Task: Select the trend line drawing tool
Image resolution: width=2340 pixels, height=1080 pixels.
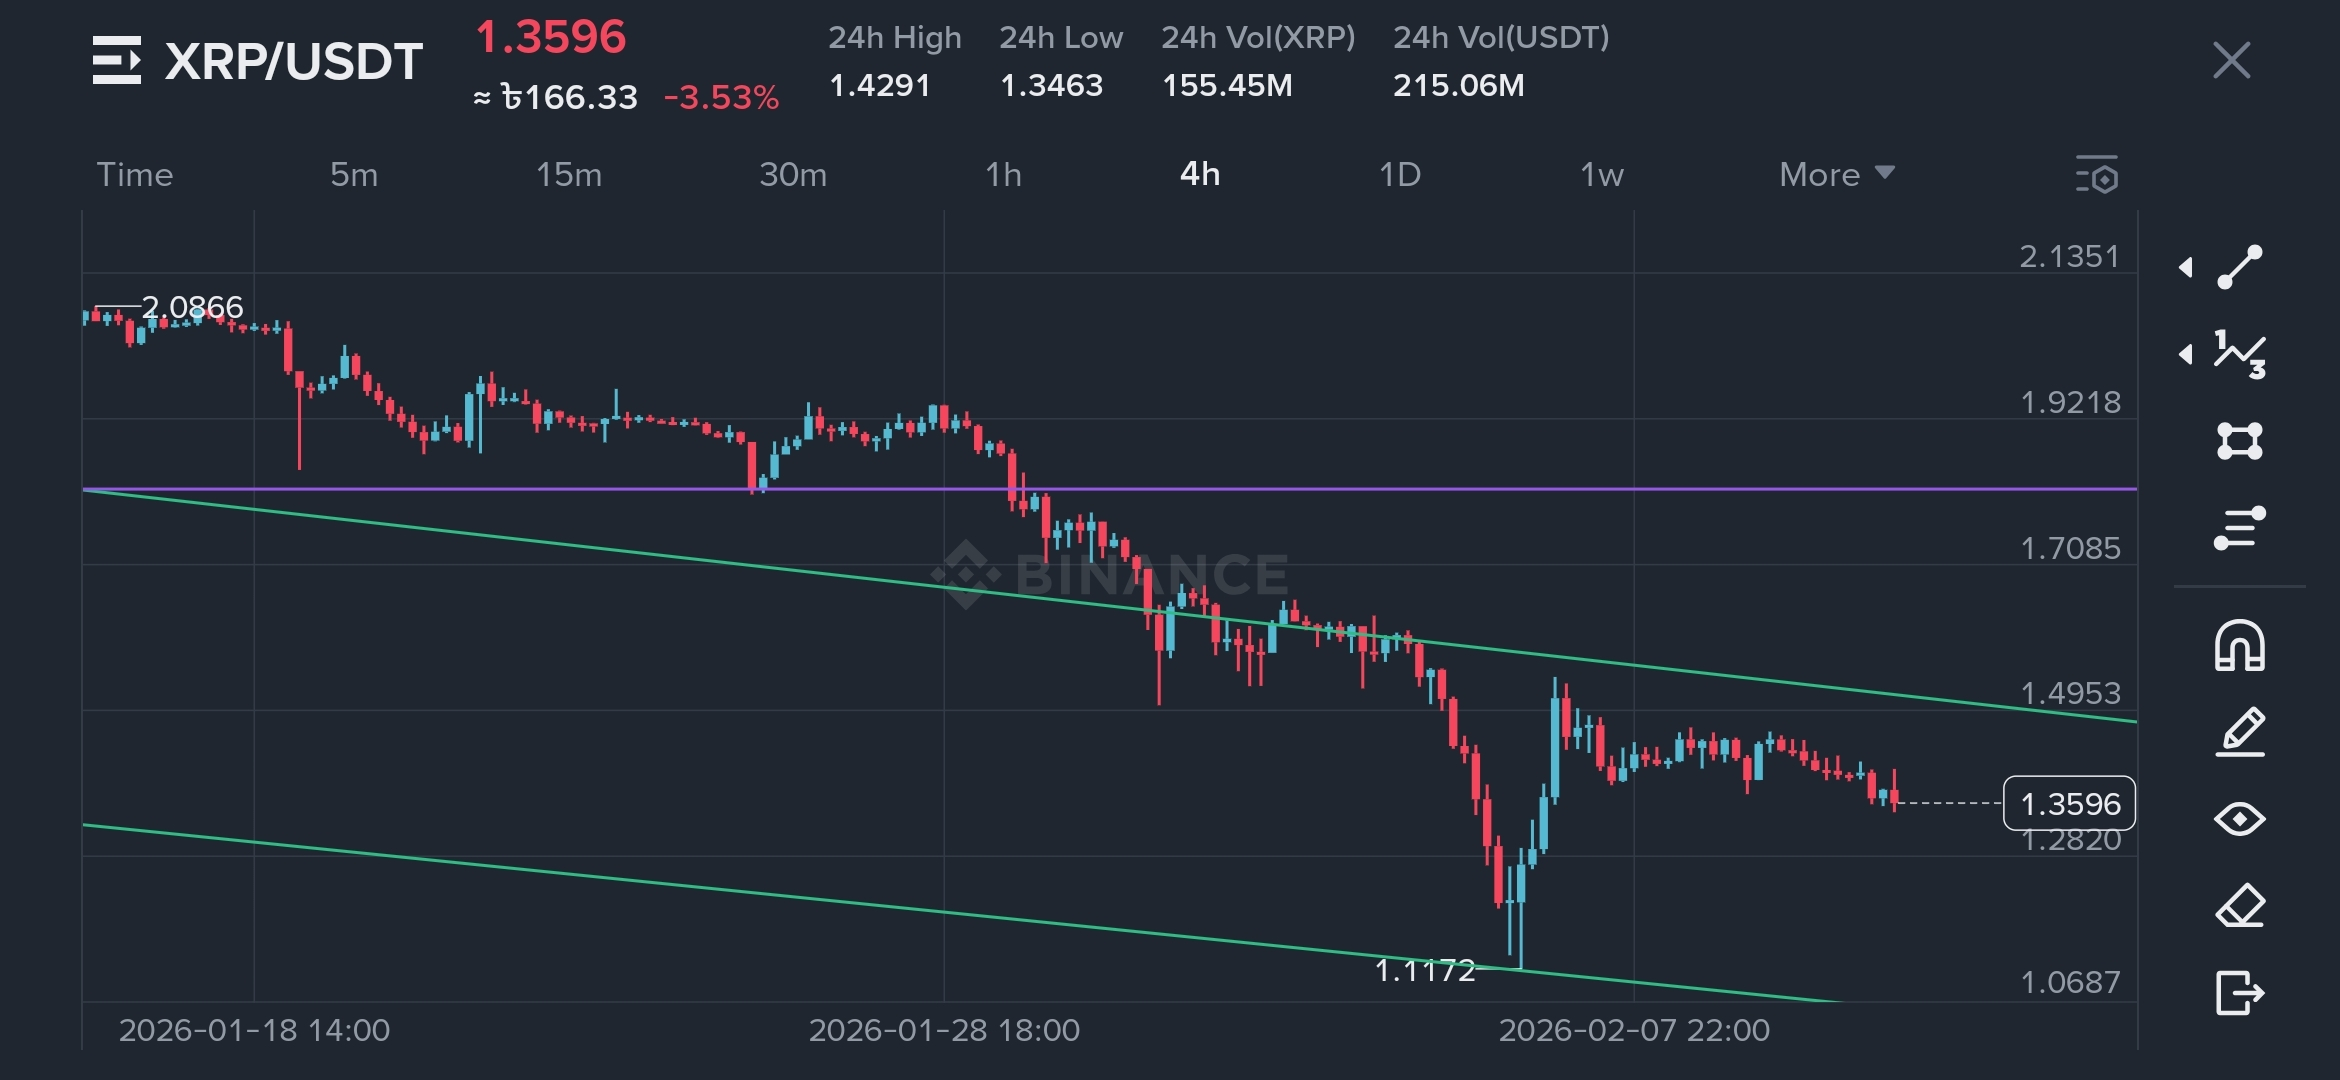Action: [2240, 267]
